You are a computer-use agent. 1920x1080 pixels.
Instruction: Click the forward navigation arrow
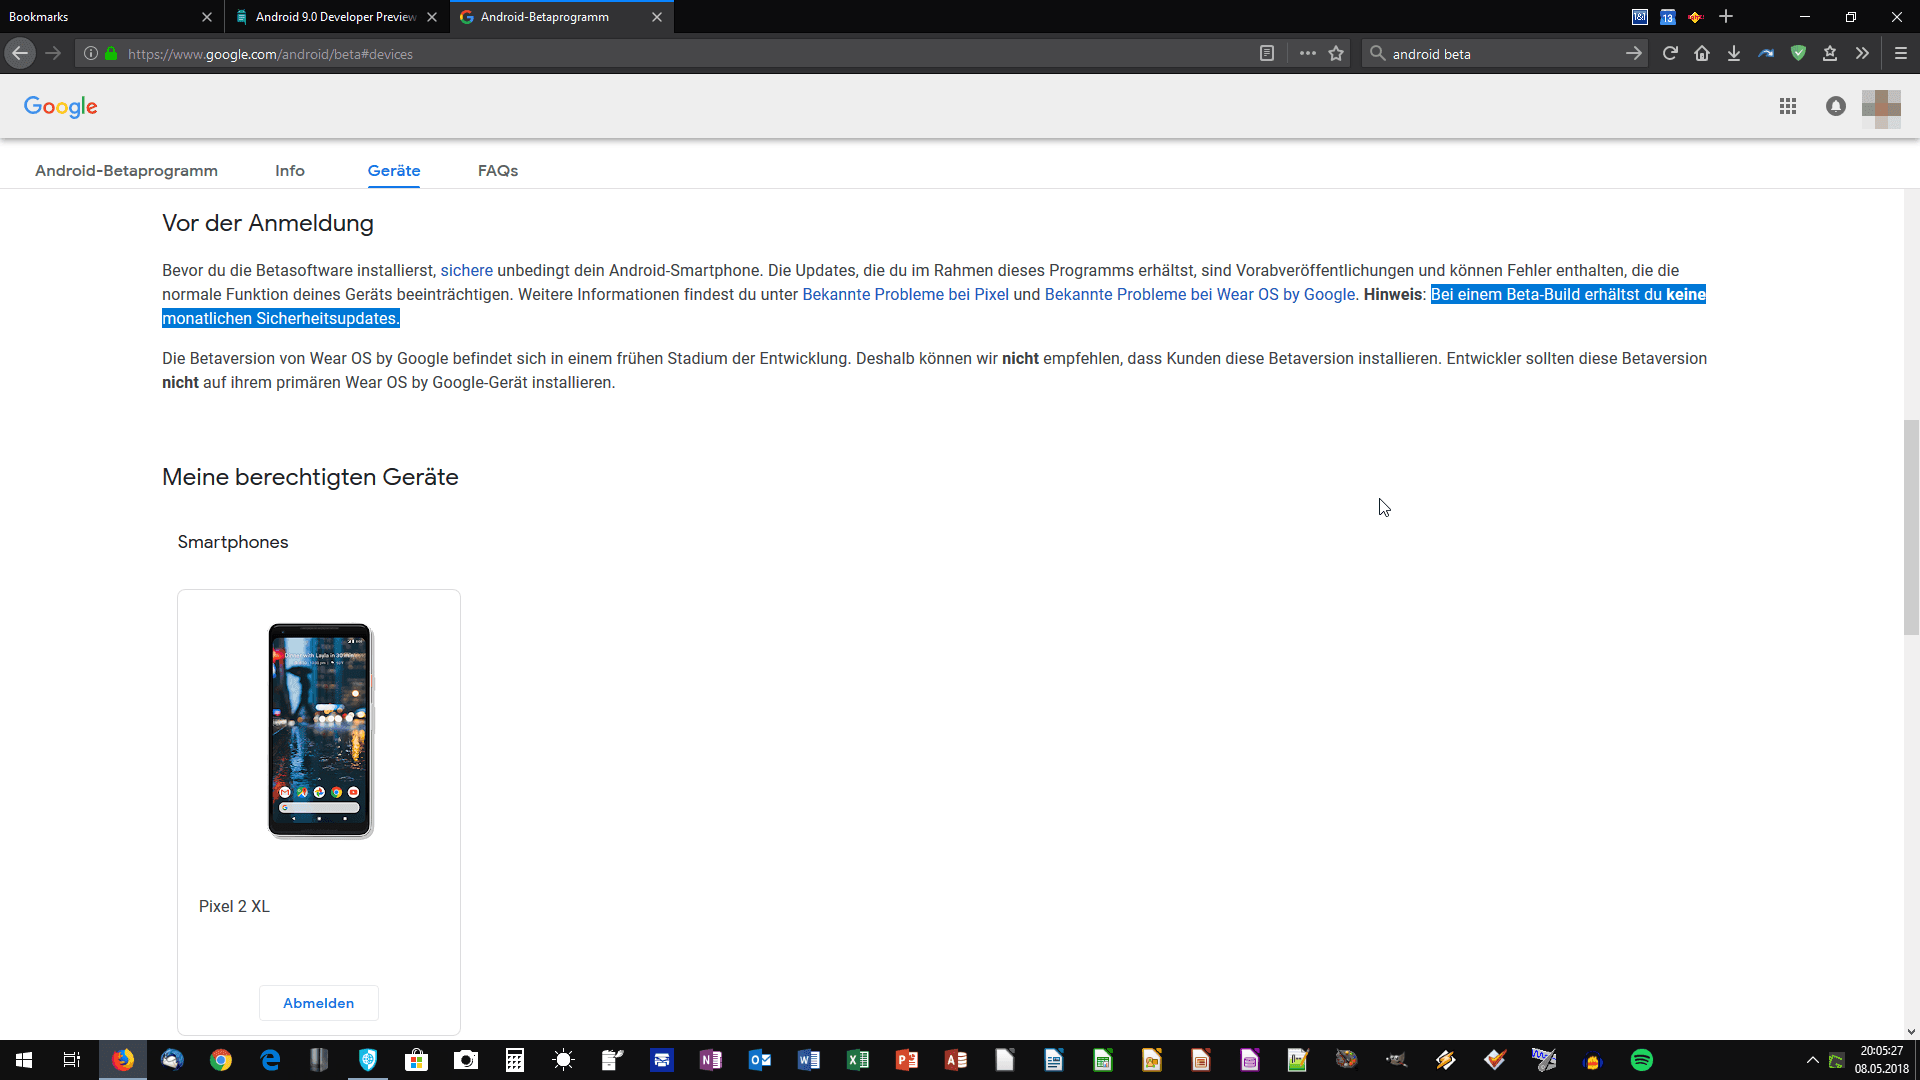pyautogui.click(x=53, y=54)
